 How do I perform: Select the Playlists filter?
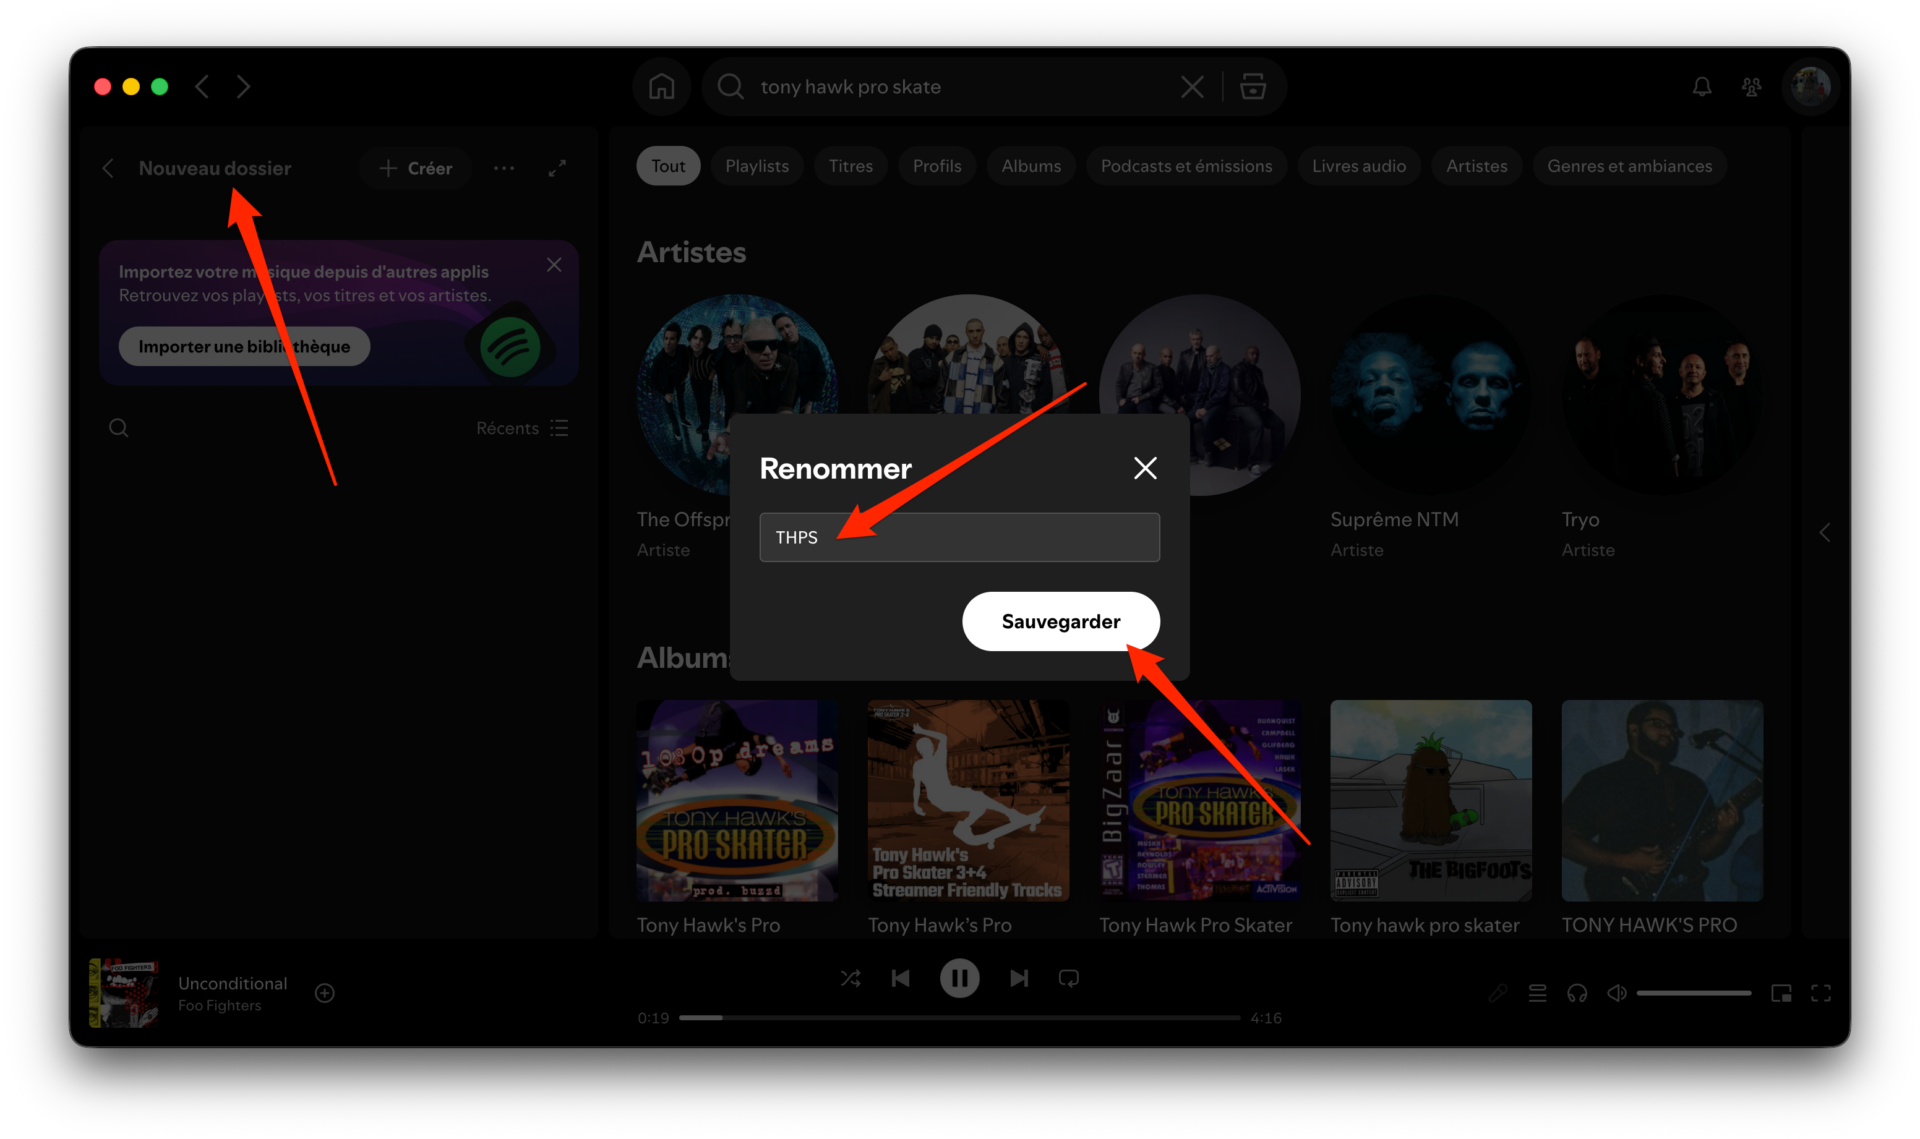pos(757,166)
